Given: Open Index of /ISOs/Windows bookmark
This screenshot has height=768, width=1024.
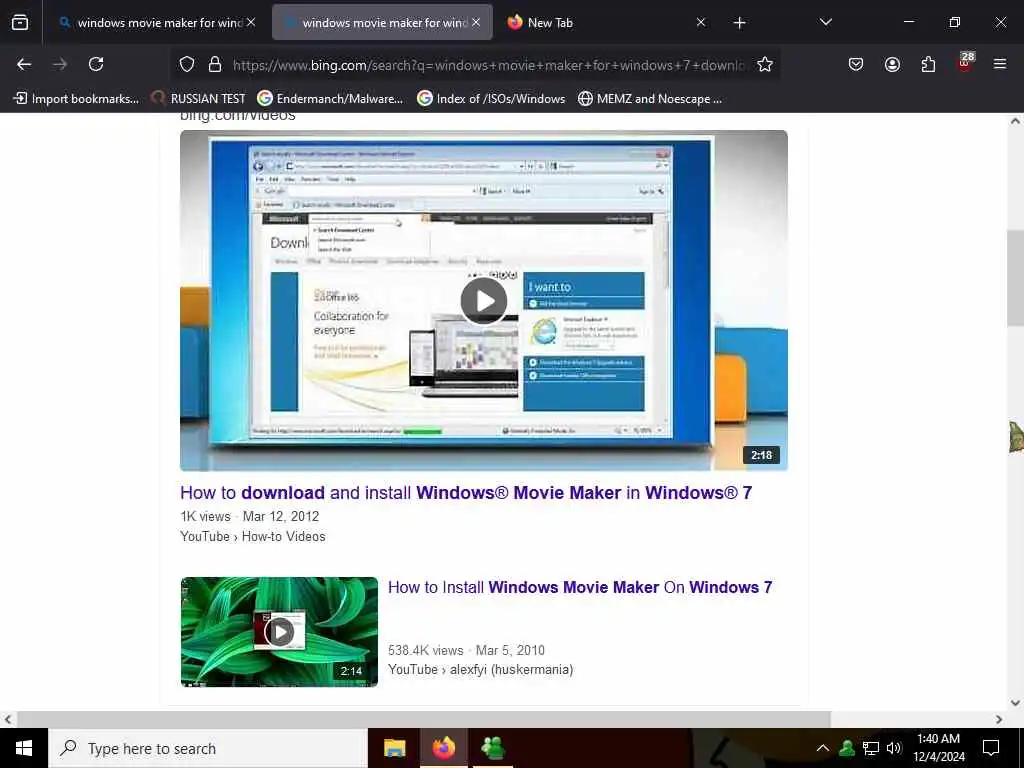Looking at the screenshot, I should point(491,99).
